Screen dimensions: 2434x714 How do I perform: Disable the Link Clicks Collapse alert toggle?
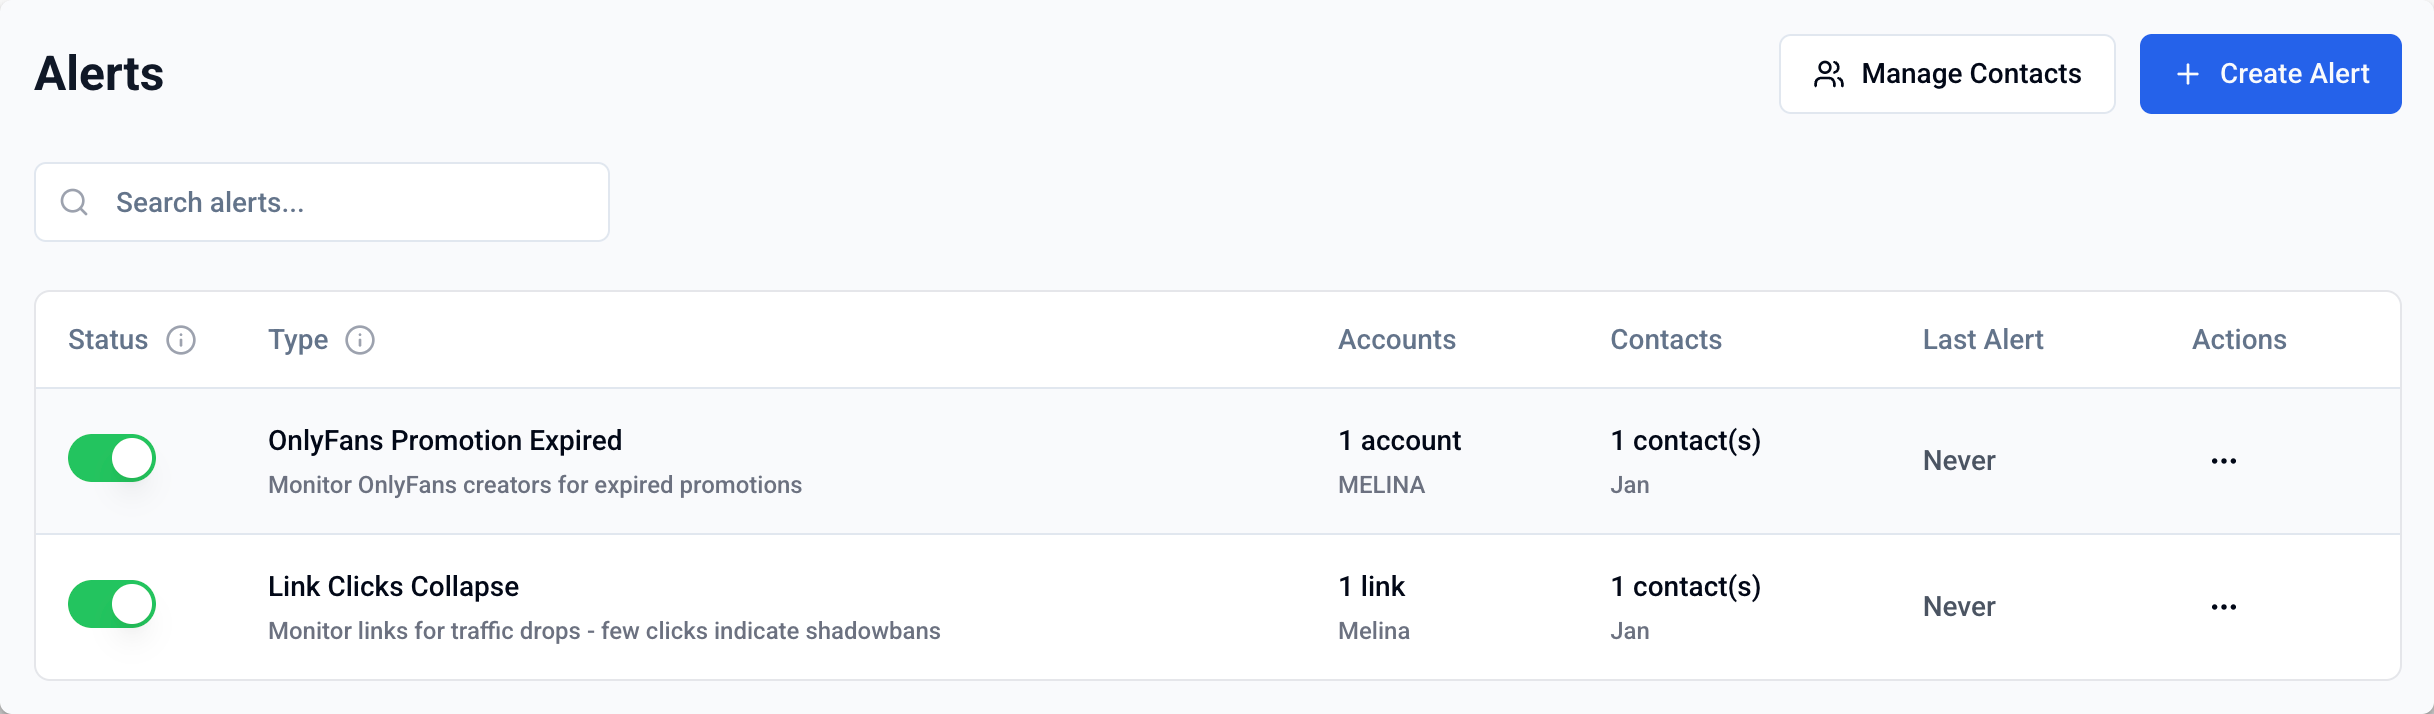pos(112,604)
